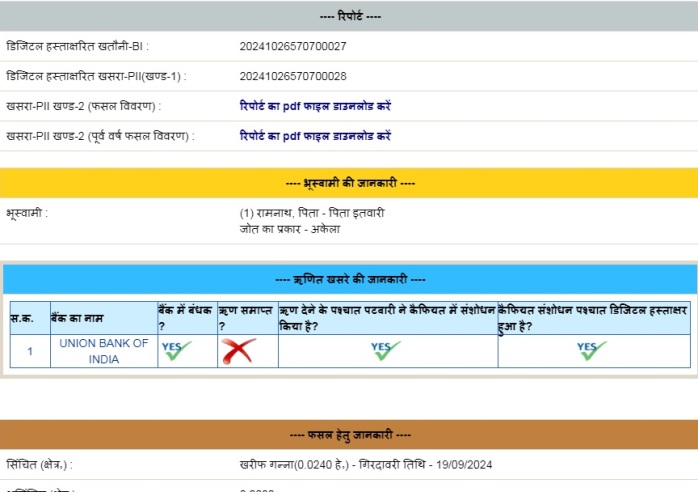Click स.क. column header

[x=30, y=318]
